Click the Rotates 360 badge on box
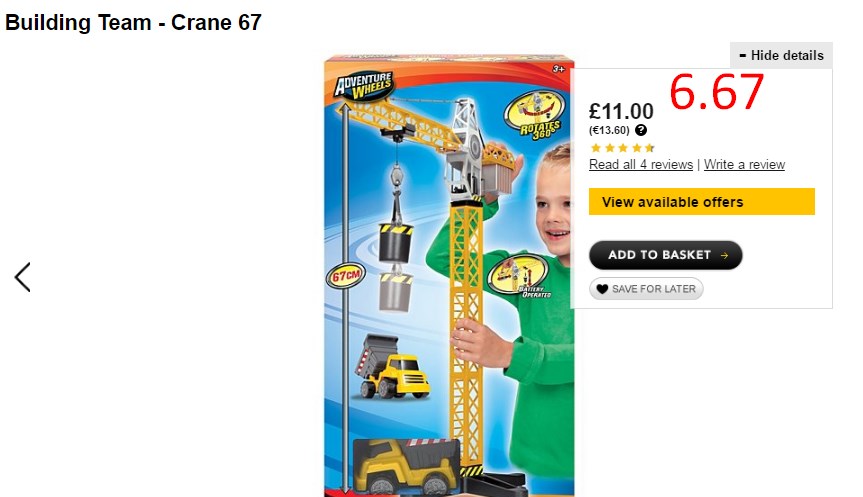863x497 pixels. (x=536, y=114)
